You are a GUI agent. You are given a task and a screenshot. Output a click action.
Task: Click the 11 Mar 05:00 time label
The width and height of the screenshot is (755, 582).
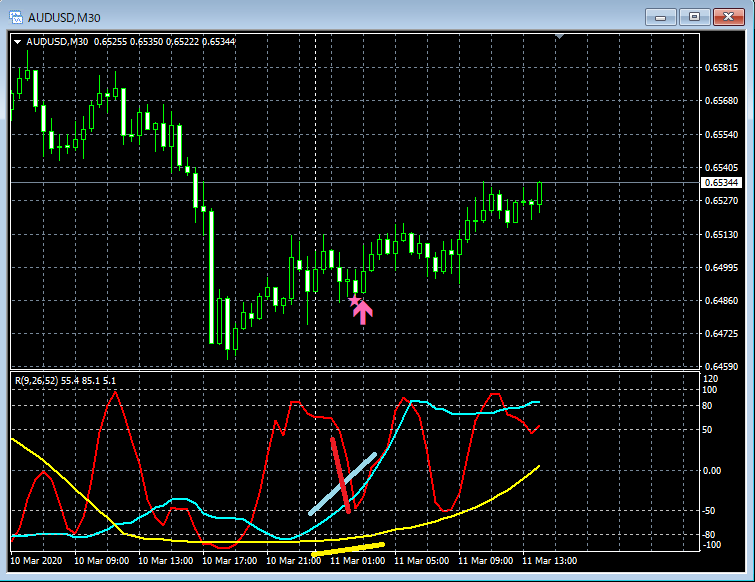(x=422, y=561)
